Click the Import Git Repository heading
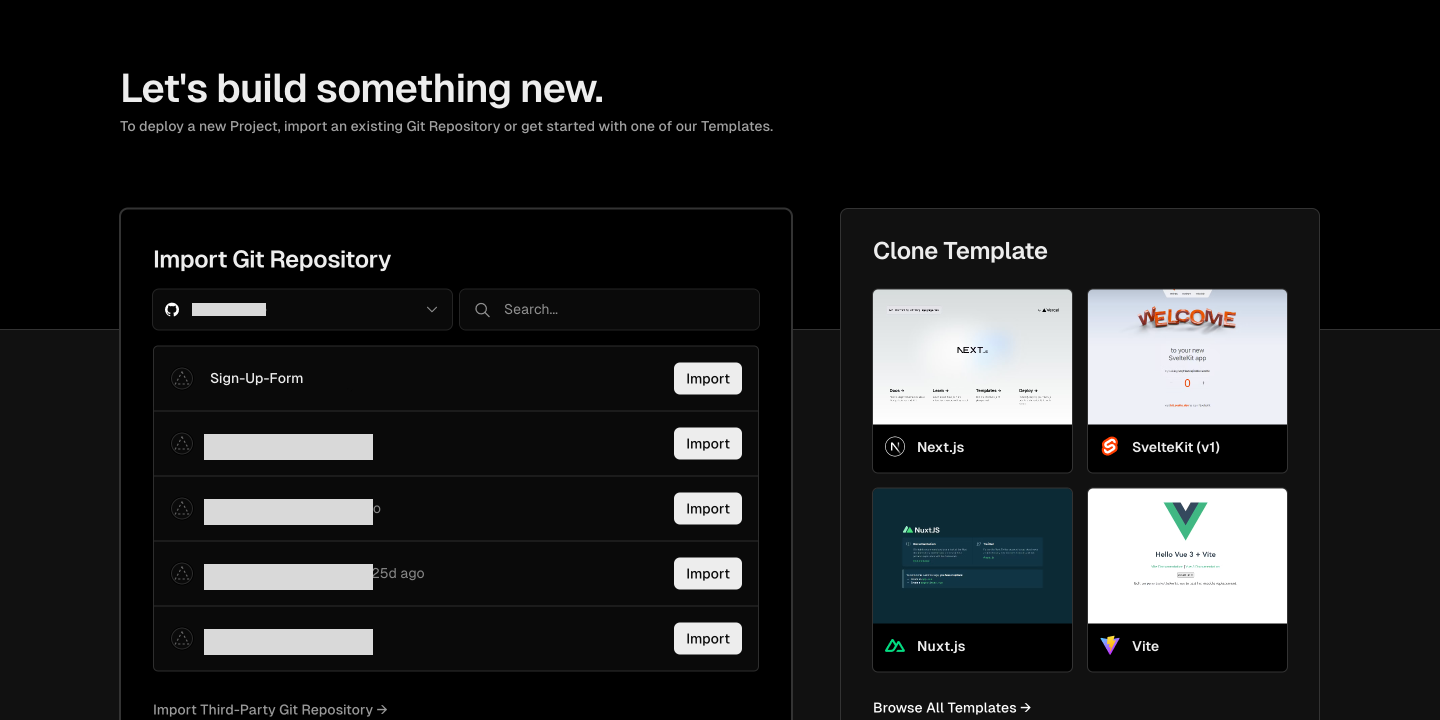1440x720 pixels. (272, 260)
